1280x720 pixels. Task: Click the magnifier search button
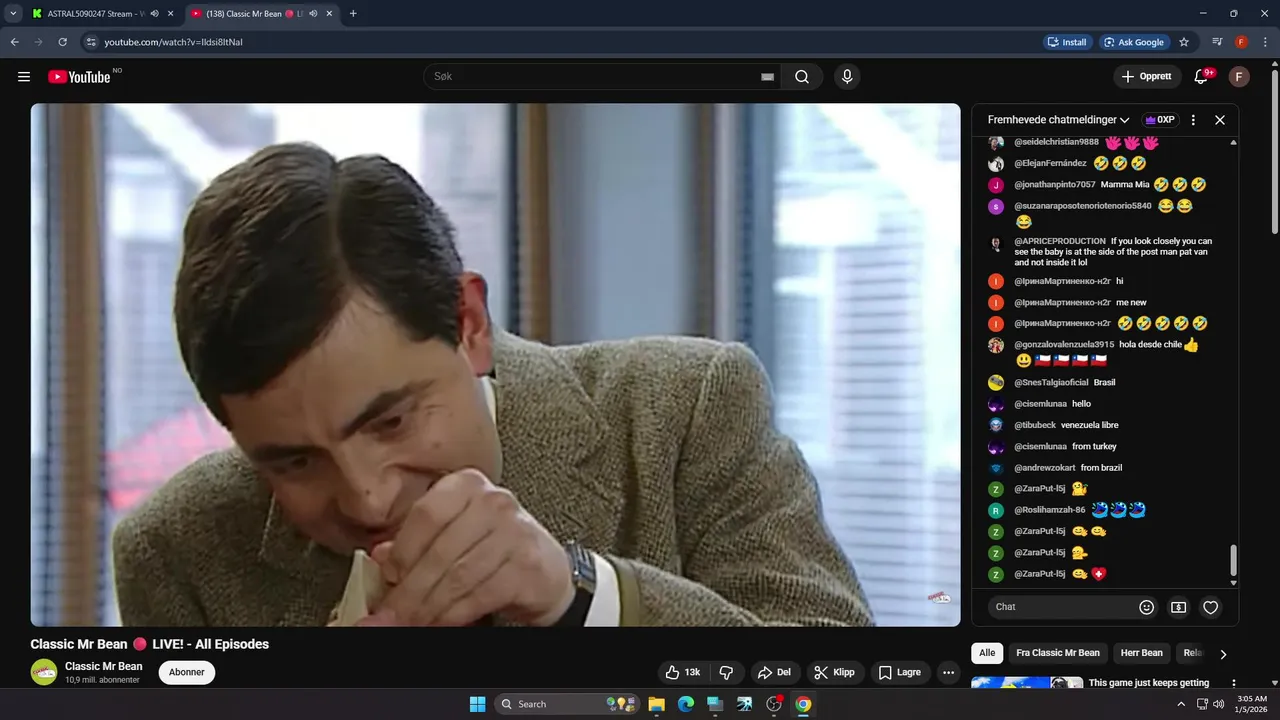click(x=802, y=77)
